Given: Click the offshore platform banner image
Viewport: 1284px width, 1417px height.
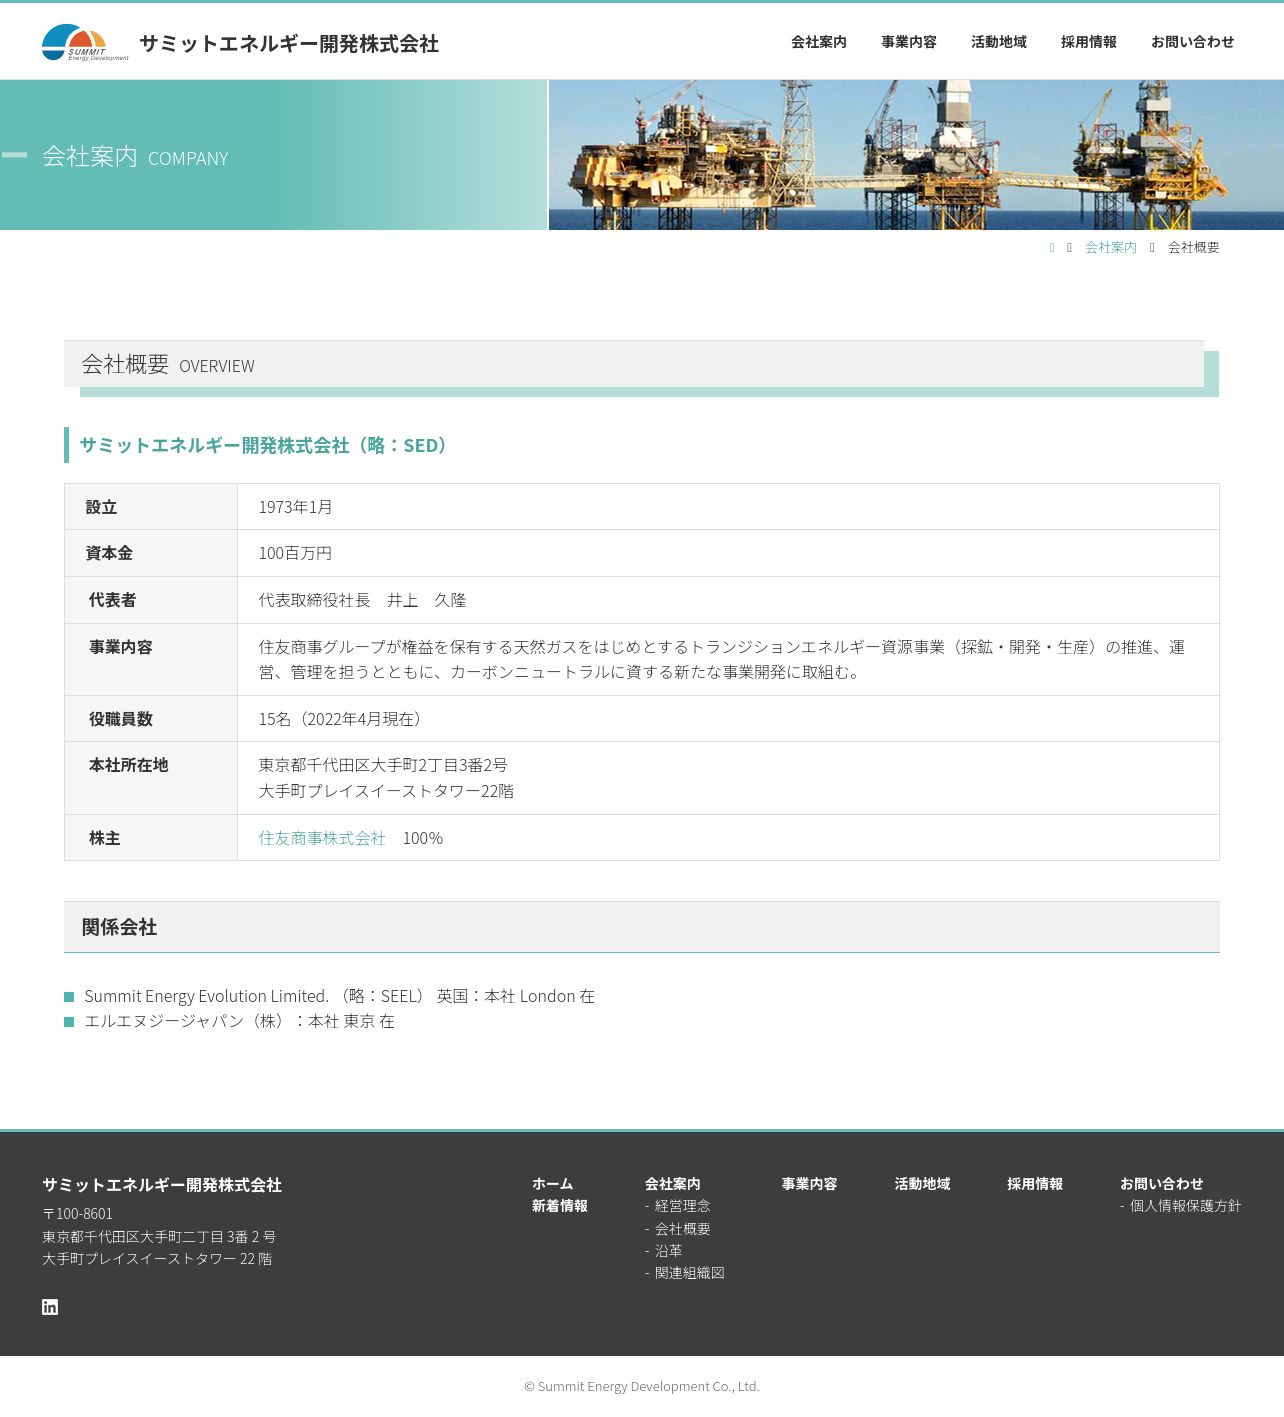Looking at the screenshot, I should click(x=916, y=155).
